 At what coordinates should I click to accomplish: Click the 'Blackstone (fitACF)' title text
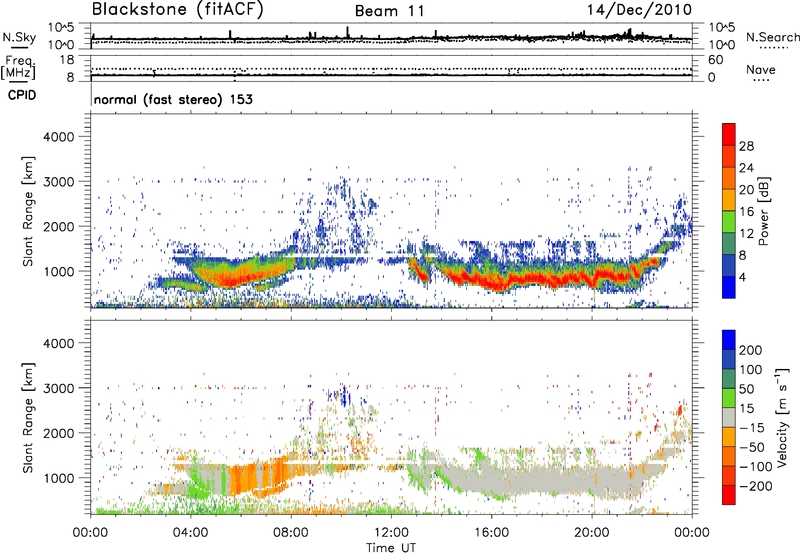coord(177,9)
